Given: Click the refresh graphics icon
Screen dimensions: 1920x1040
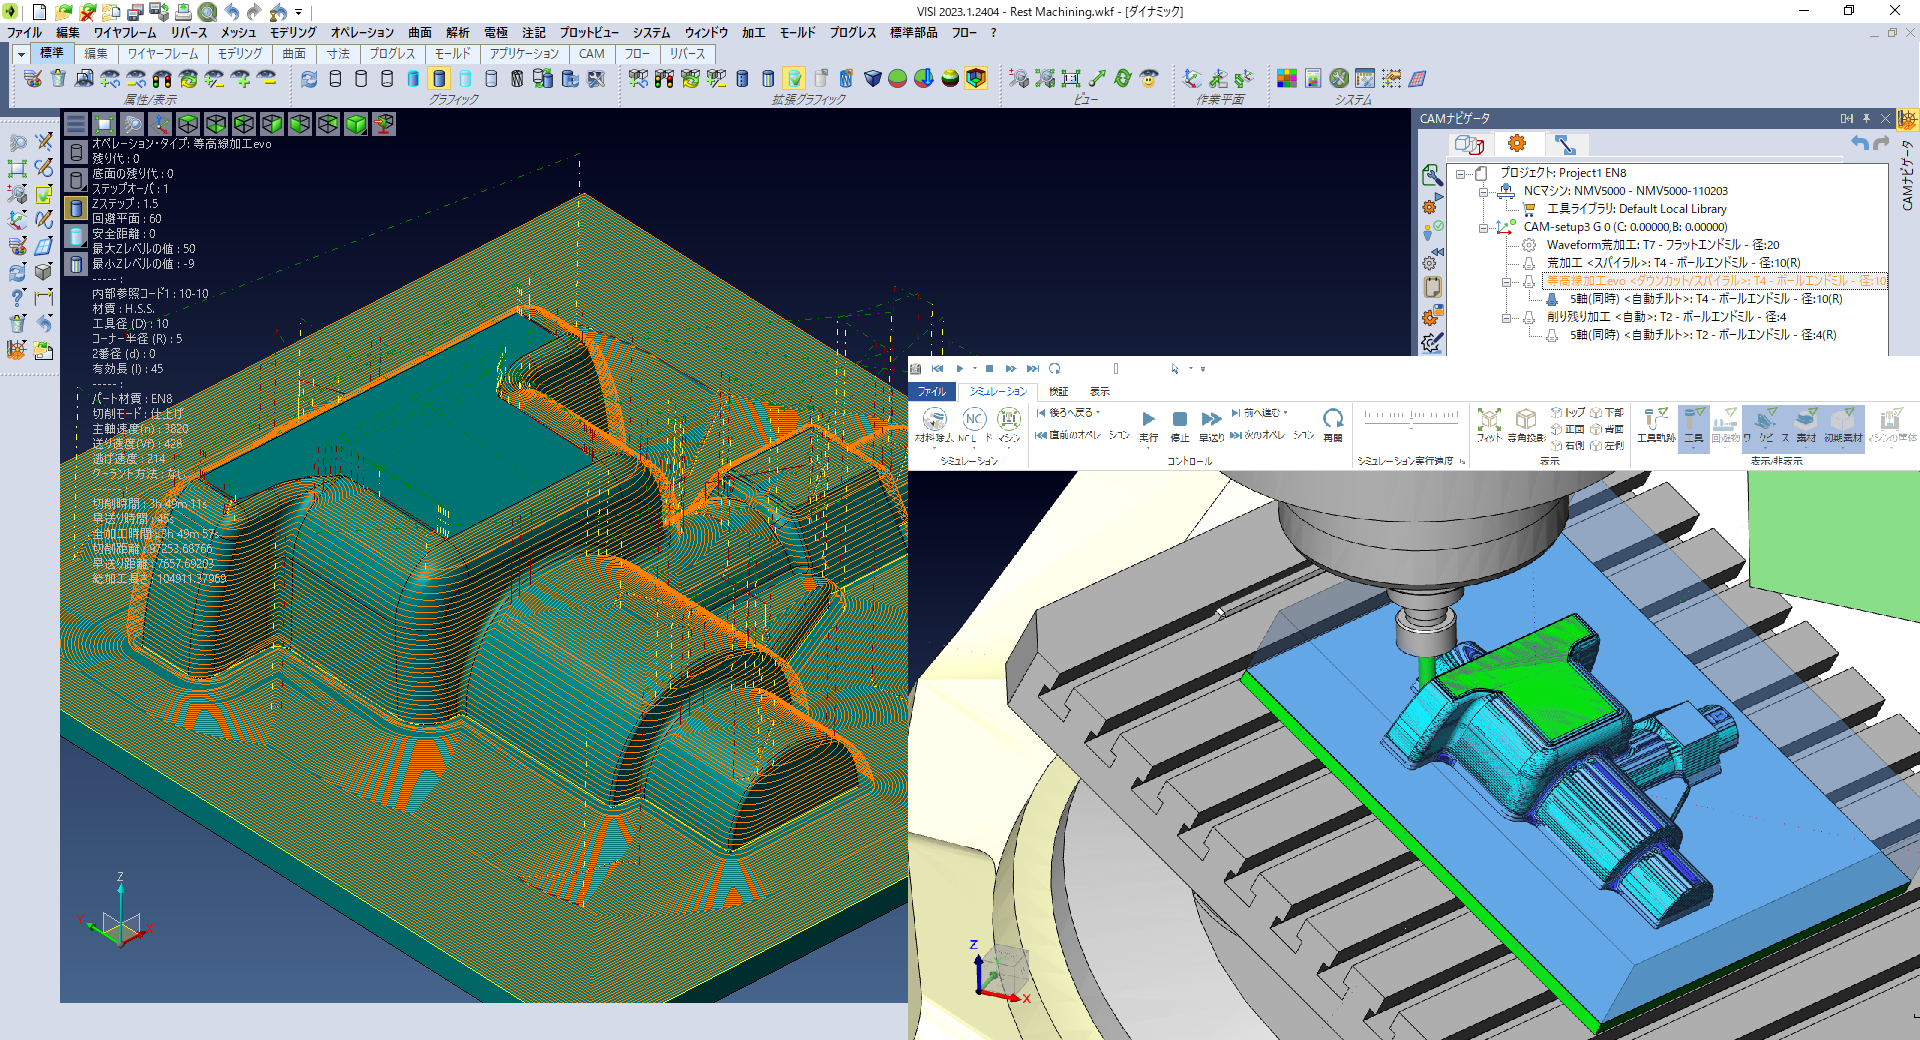Looking at the screenshot, I should coord(309,78).
